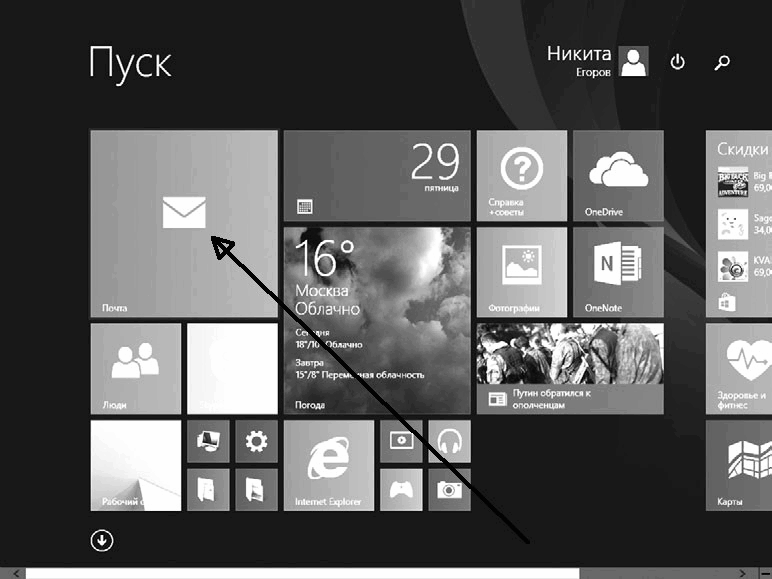Open the Люди people tile
The image size is (772, 579).
coord(136,369)
